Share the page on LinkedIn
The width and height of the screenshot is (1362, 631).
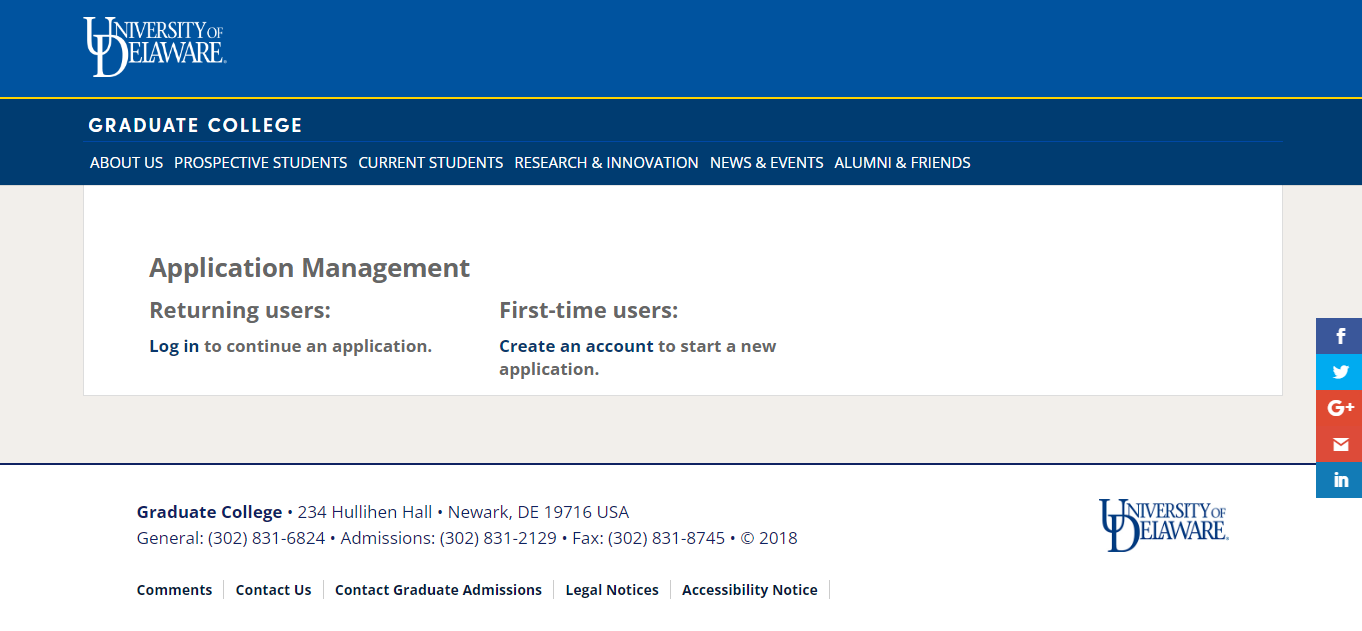coord(1339,480)
